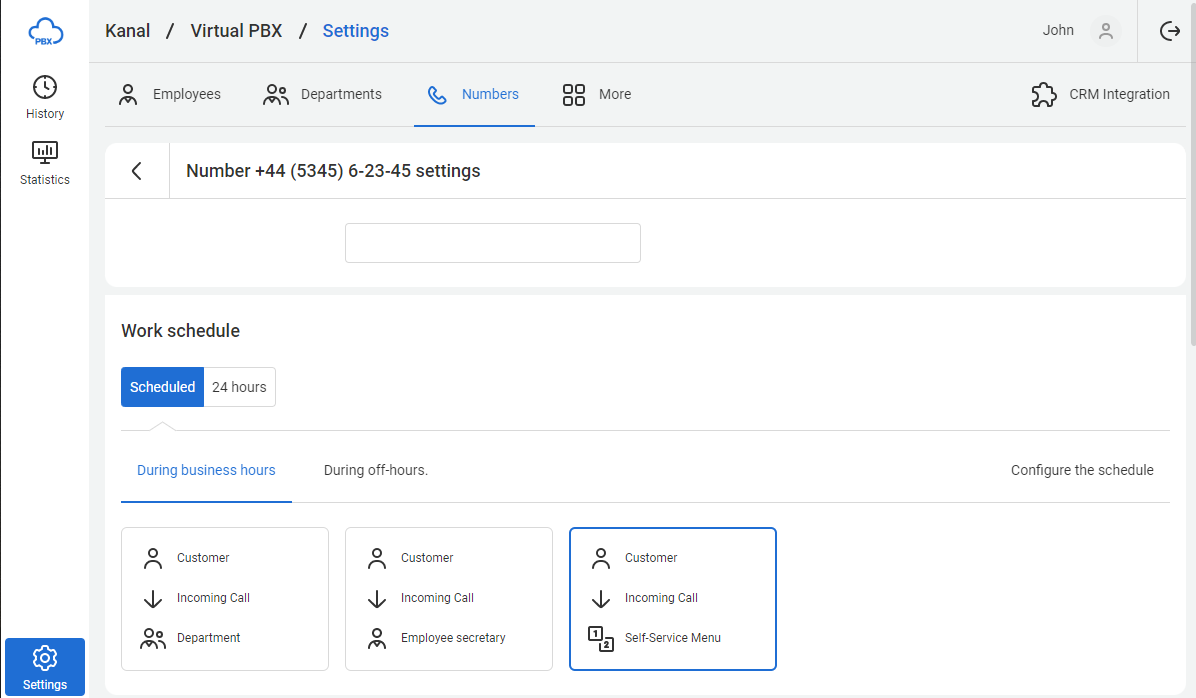This screenshot has height=698, width=1196.
Task: Switch work schedule to 24 hours
Action: coord(240,387)
